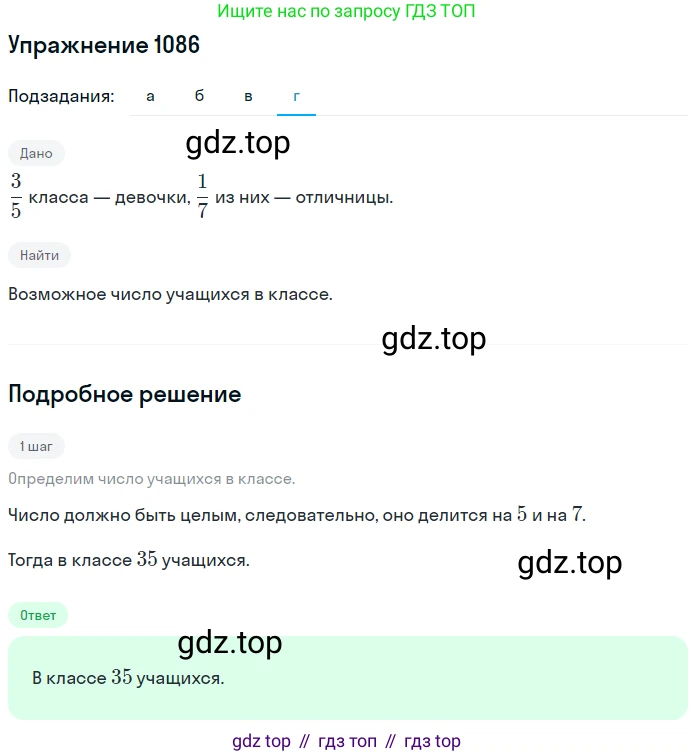
Task: Click the answer box with 35 учащихся
Action: 348,678
